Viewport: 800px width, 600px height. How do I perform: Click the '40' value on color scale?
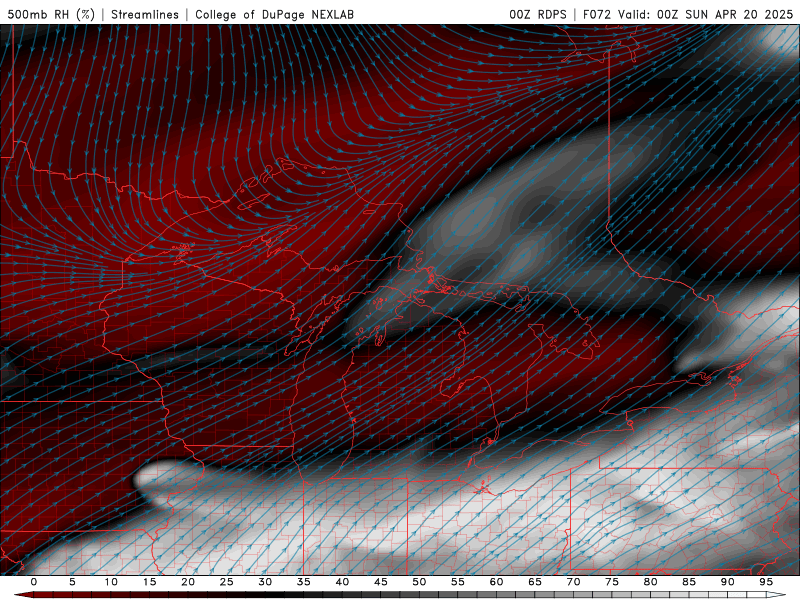click(342, 582)
